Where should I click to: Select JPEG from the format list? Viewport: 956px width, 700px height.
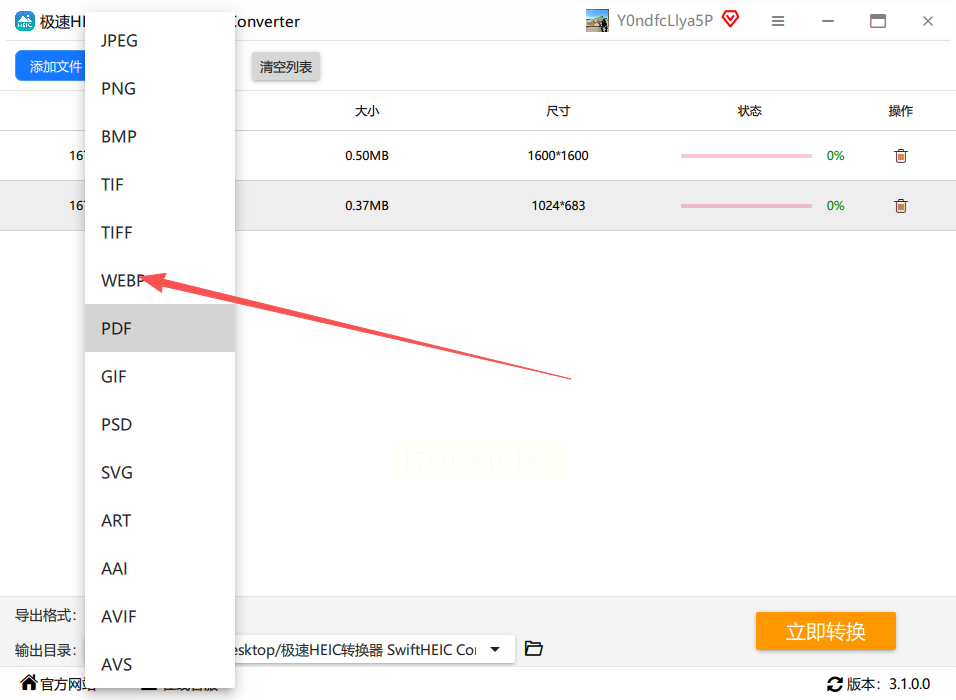(160, 40)
